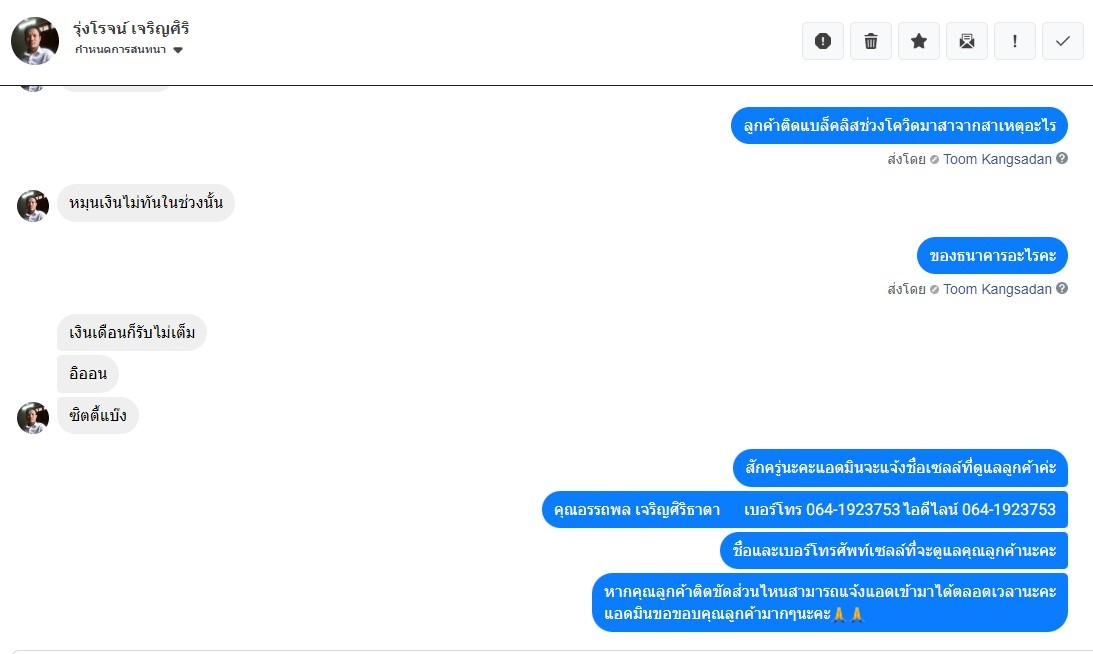Select the blue message ของธนาคารอะไรคะ

[992, 255]
